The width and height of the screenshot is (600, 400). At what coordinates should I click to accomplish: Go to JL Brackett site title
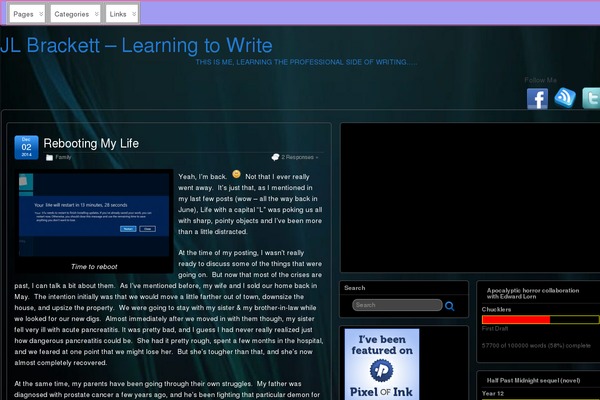point(136,45)
